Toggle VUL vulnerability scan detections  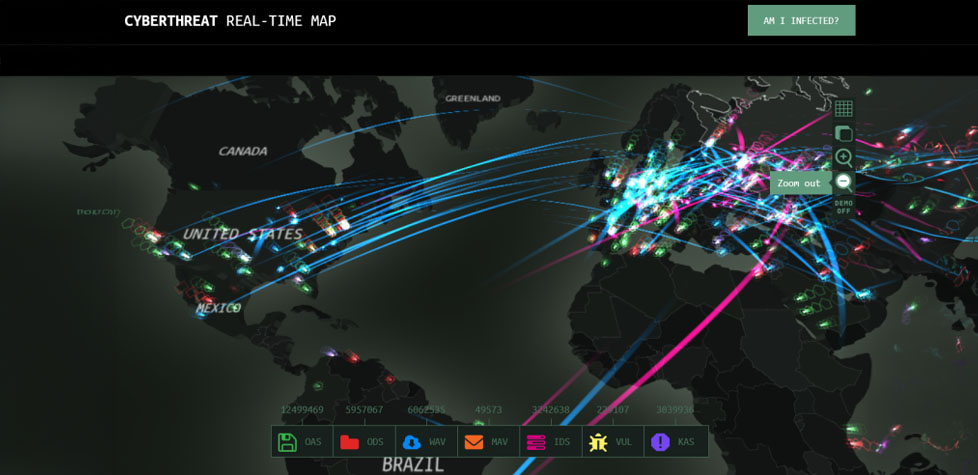[613, 441]
